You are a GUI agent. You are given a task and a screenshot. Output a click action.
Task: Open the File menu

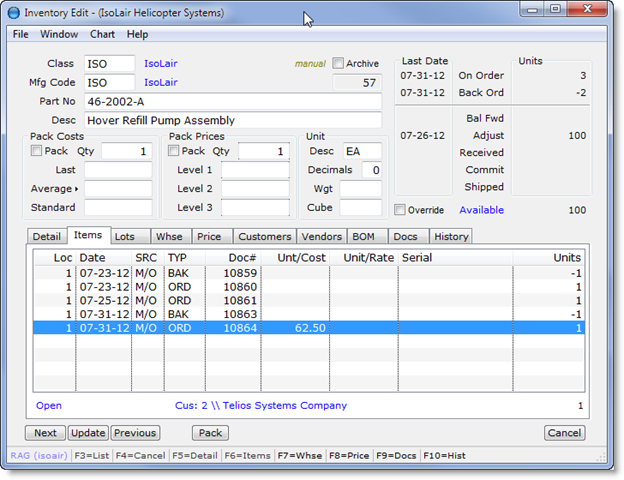(x=20, y=34)
